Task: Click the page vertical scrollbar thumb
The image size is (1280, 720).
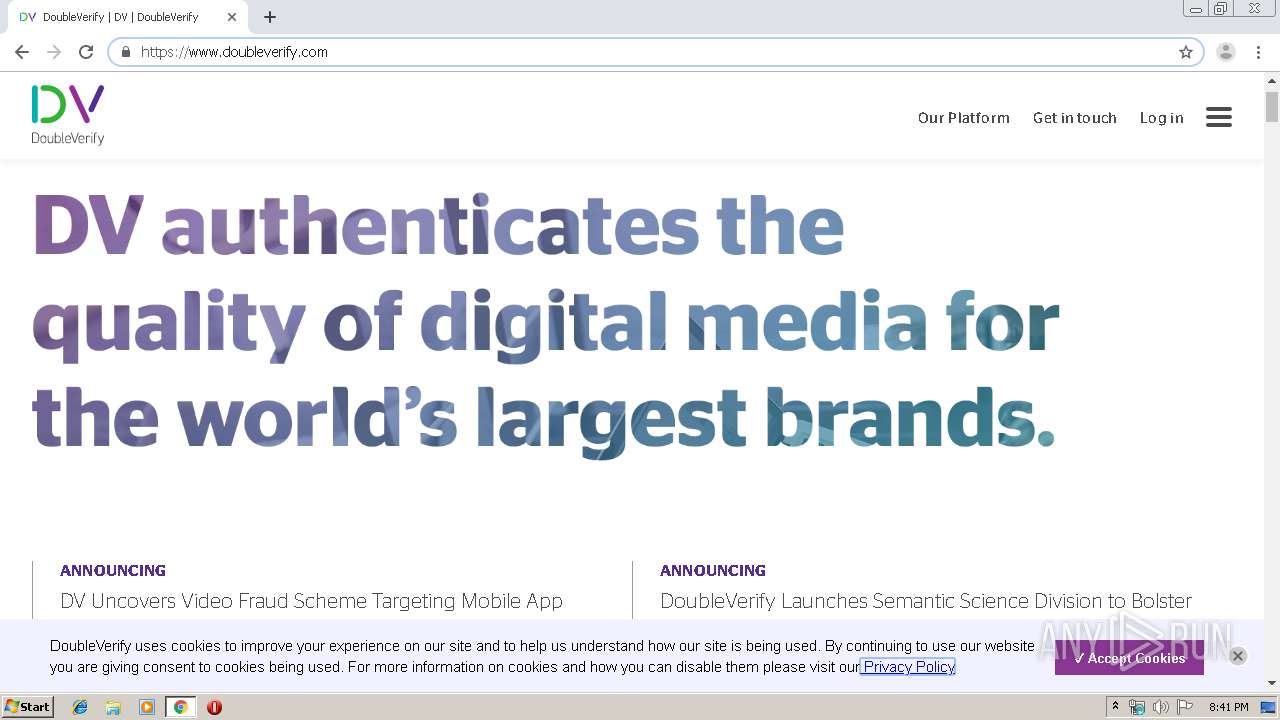Action: (x=1272, y=106)
